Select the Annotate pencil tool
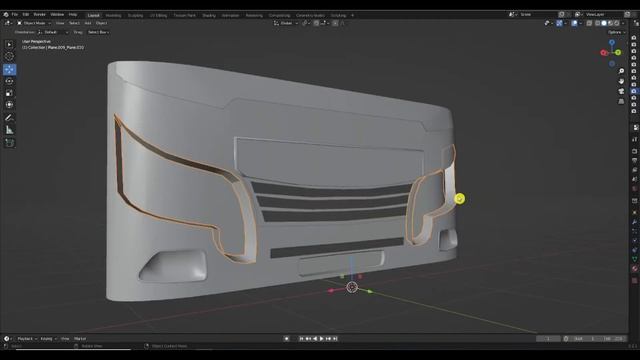 pyautogui.click(x=9, y=118)
